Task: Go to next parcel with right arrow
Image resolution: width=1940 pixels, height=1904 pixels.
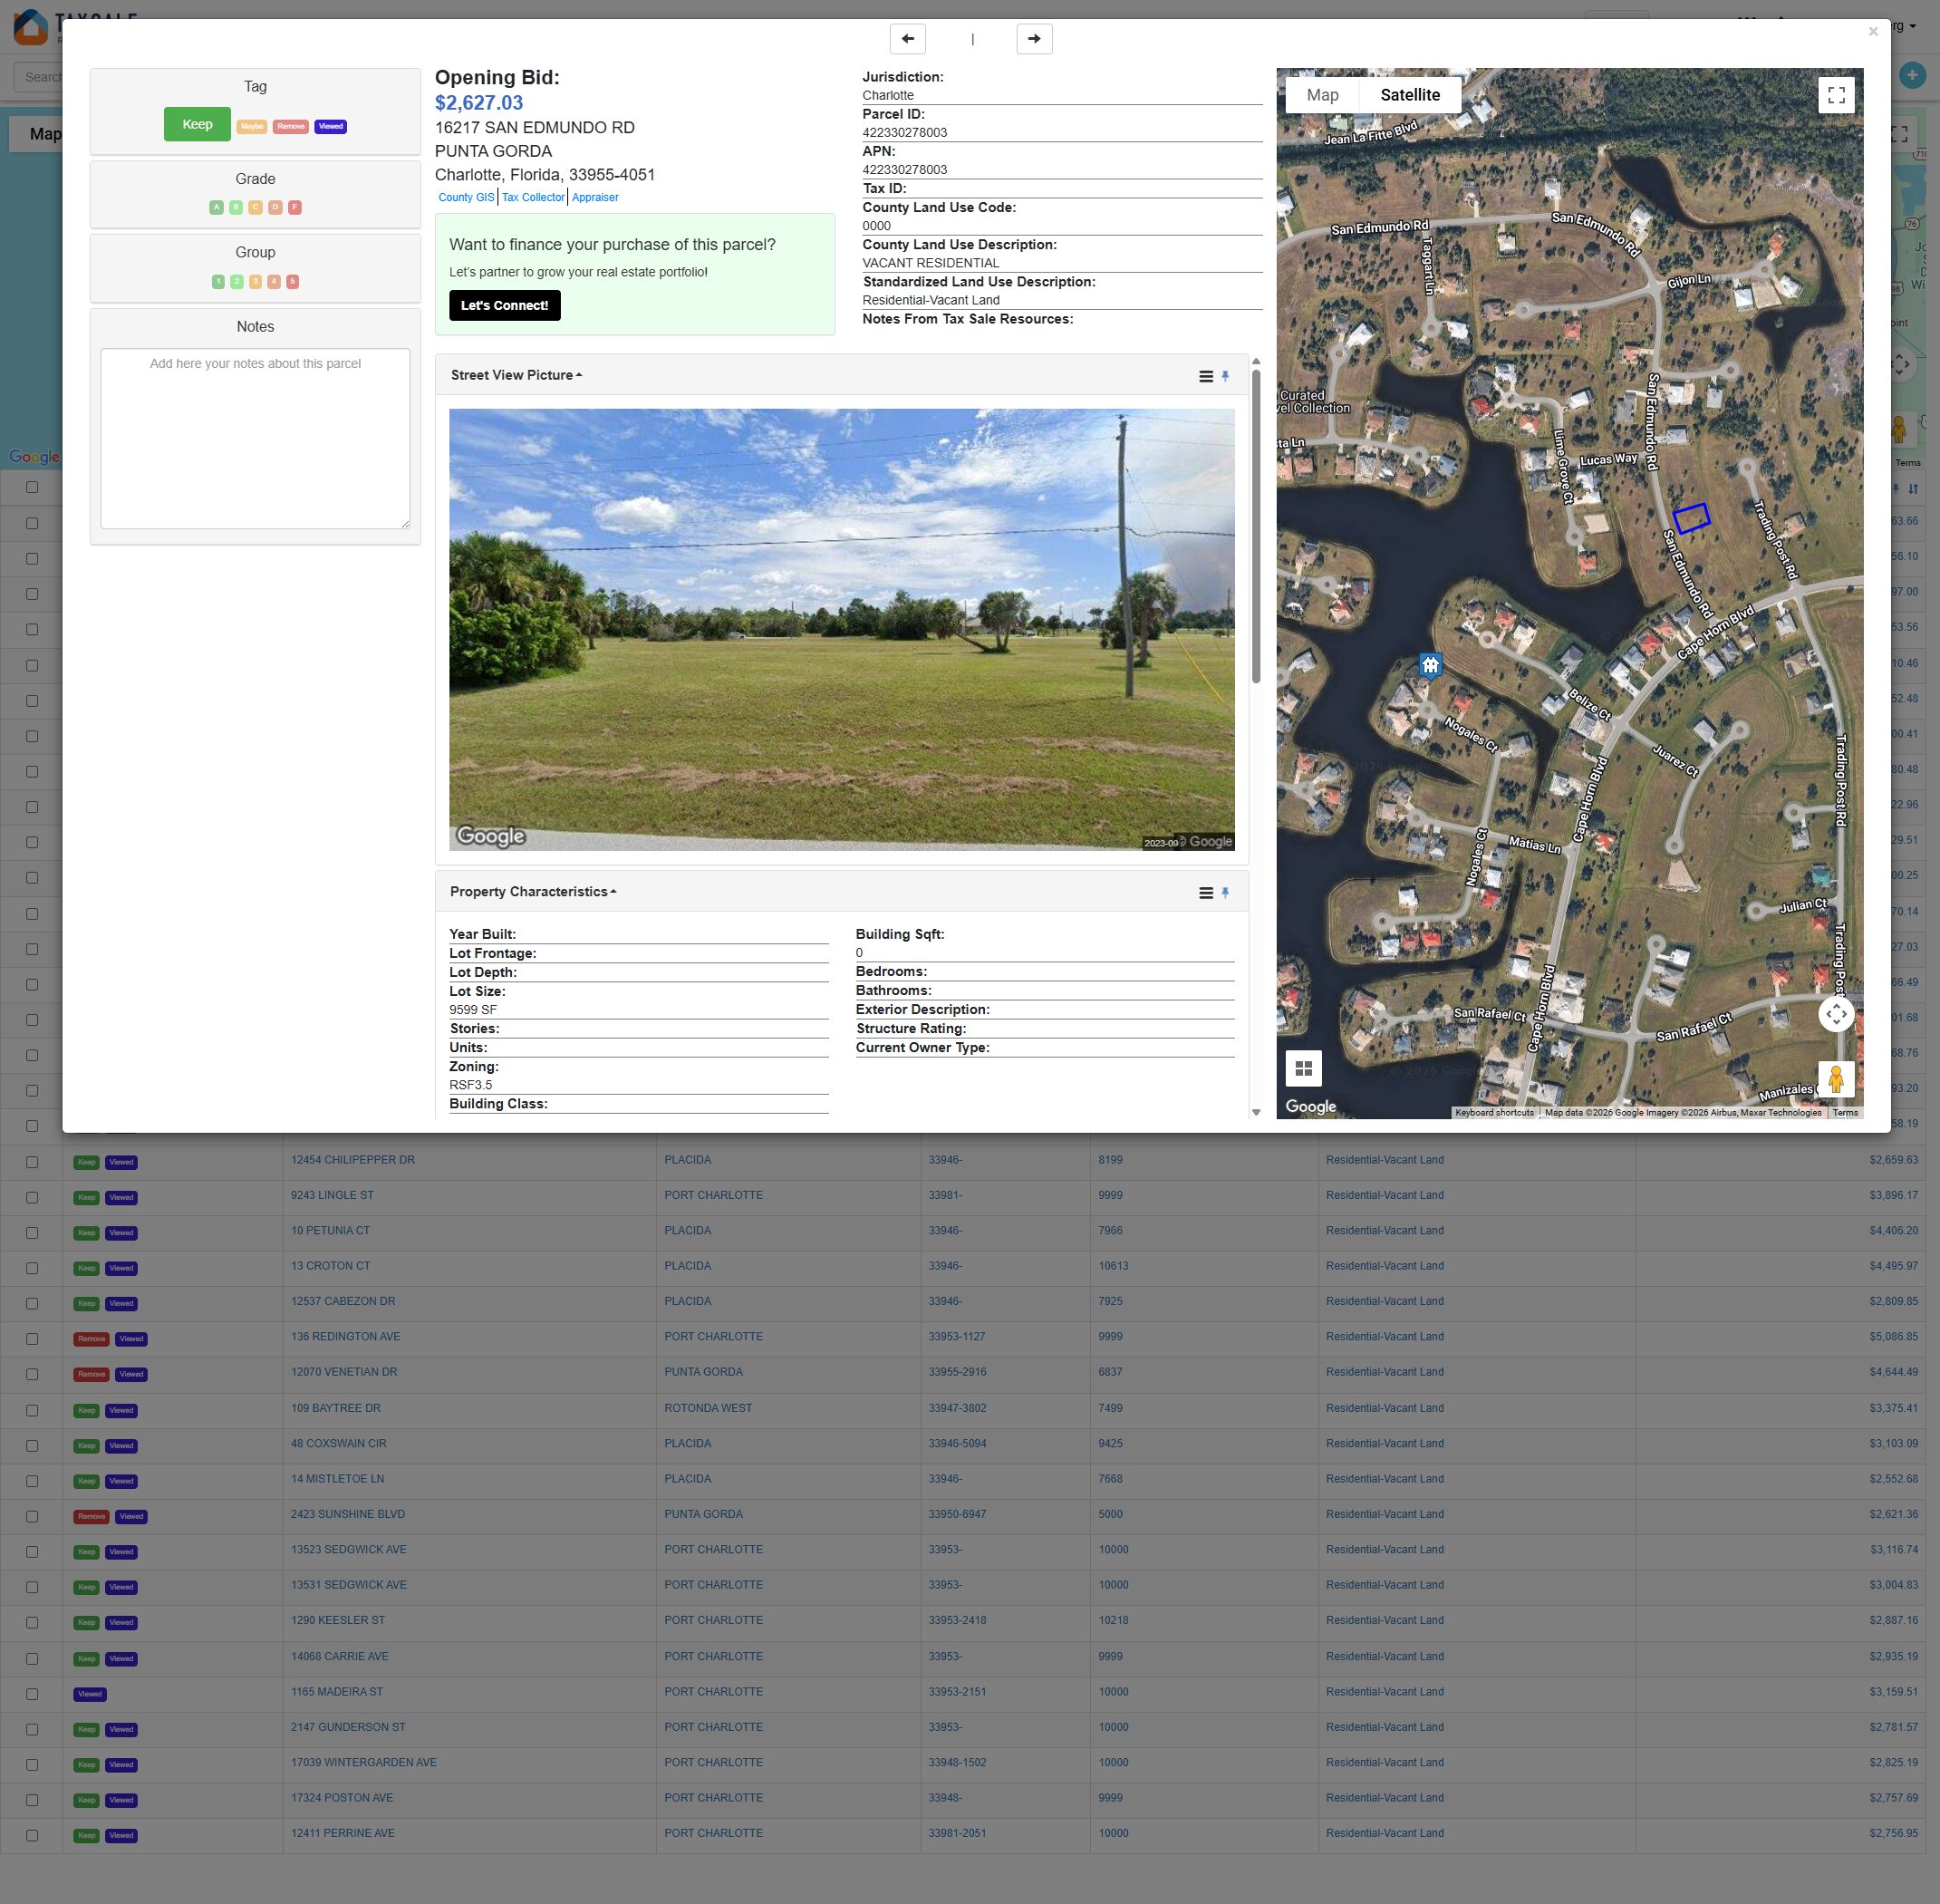Action: (1034, 39)
